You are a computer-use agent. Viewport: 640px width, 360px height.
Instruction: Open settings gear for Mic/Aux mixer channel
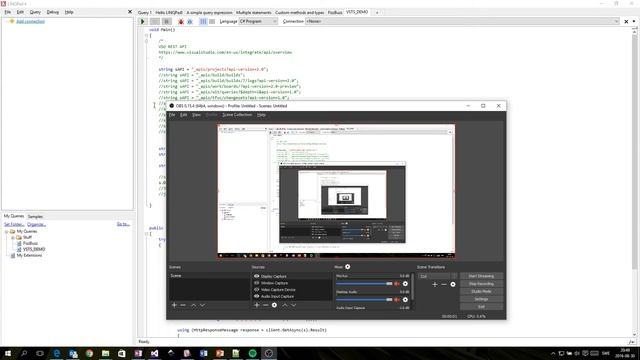click(x=405, y=284)
